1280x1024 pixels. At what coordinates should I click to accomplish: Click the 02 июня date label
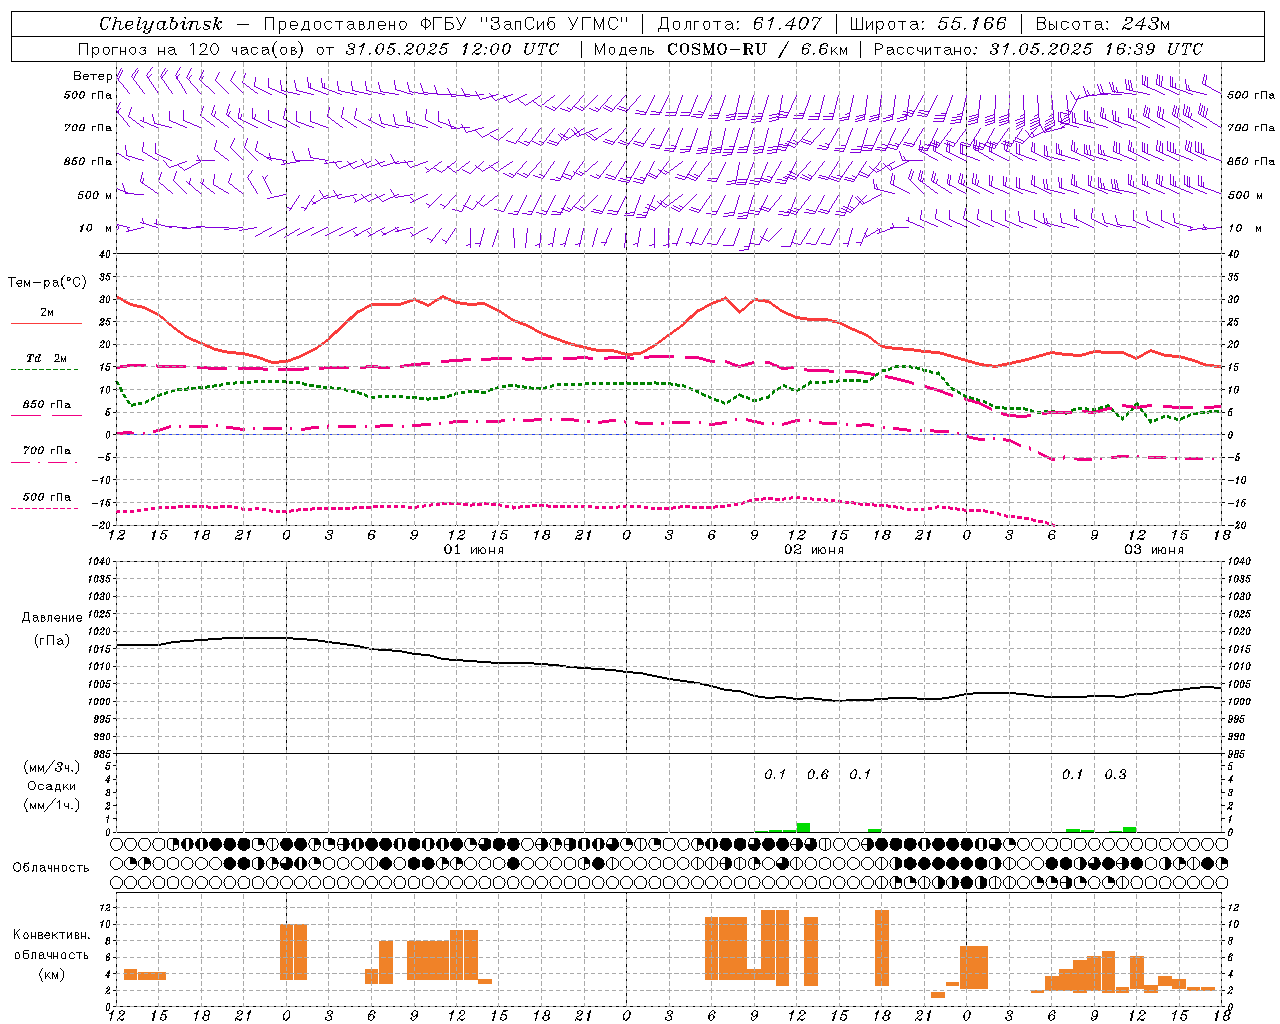click(814, 550)
